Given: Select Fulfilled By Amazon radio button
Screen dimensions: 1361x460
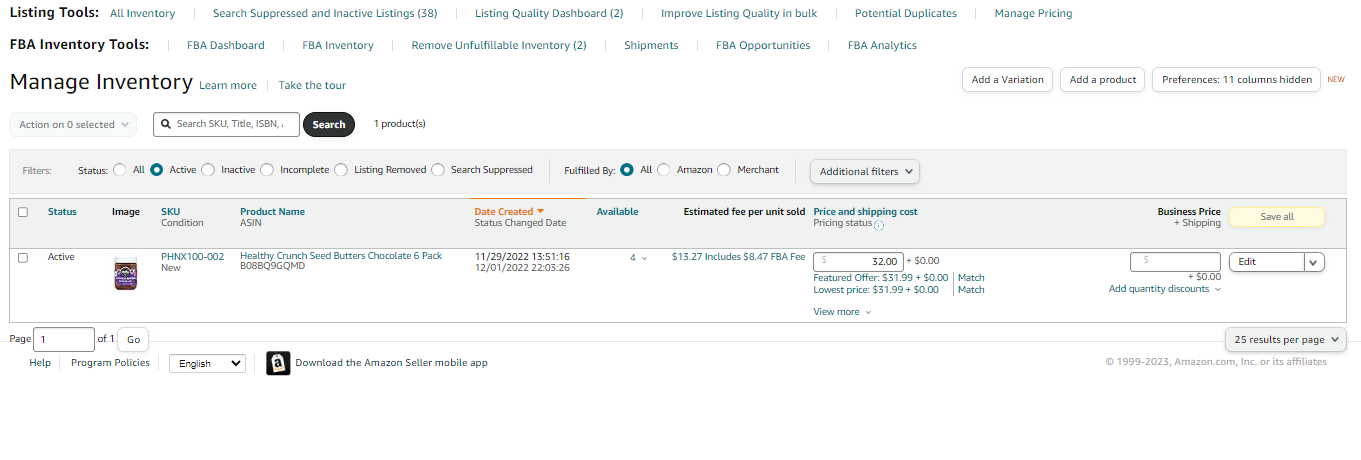Looking at the screenshot, I should tap(664, 170).
